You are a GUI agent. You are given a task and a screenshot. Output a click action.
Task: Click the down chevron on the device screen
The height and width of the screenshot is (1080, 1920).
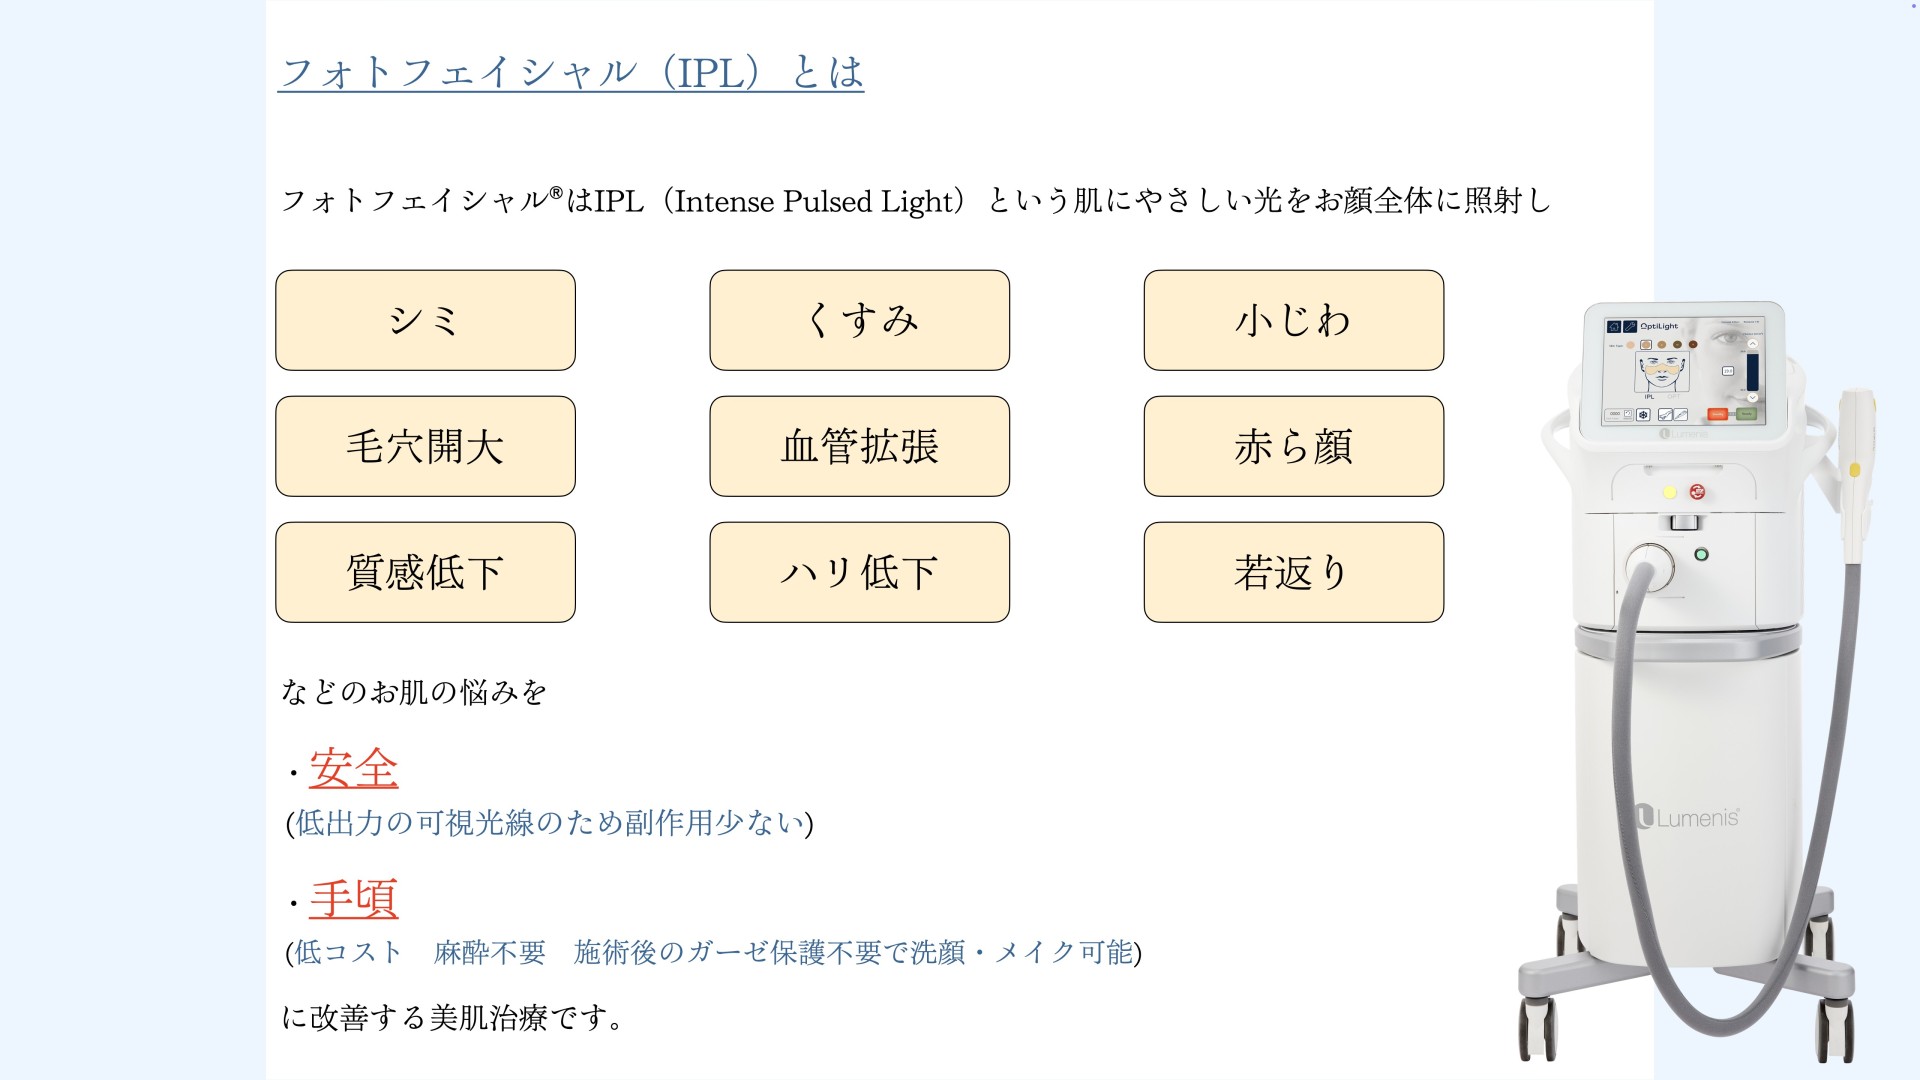[x=1752, y=397]
